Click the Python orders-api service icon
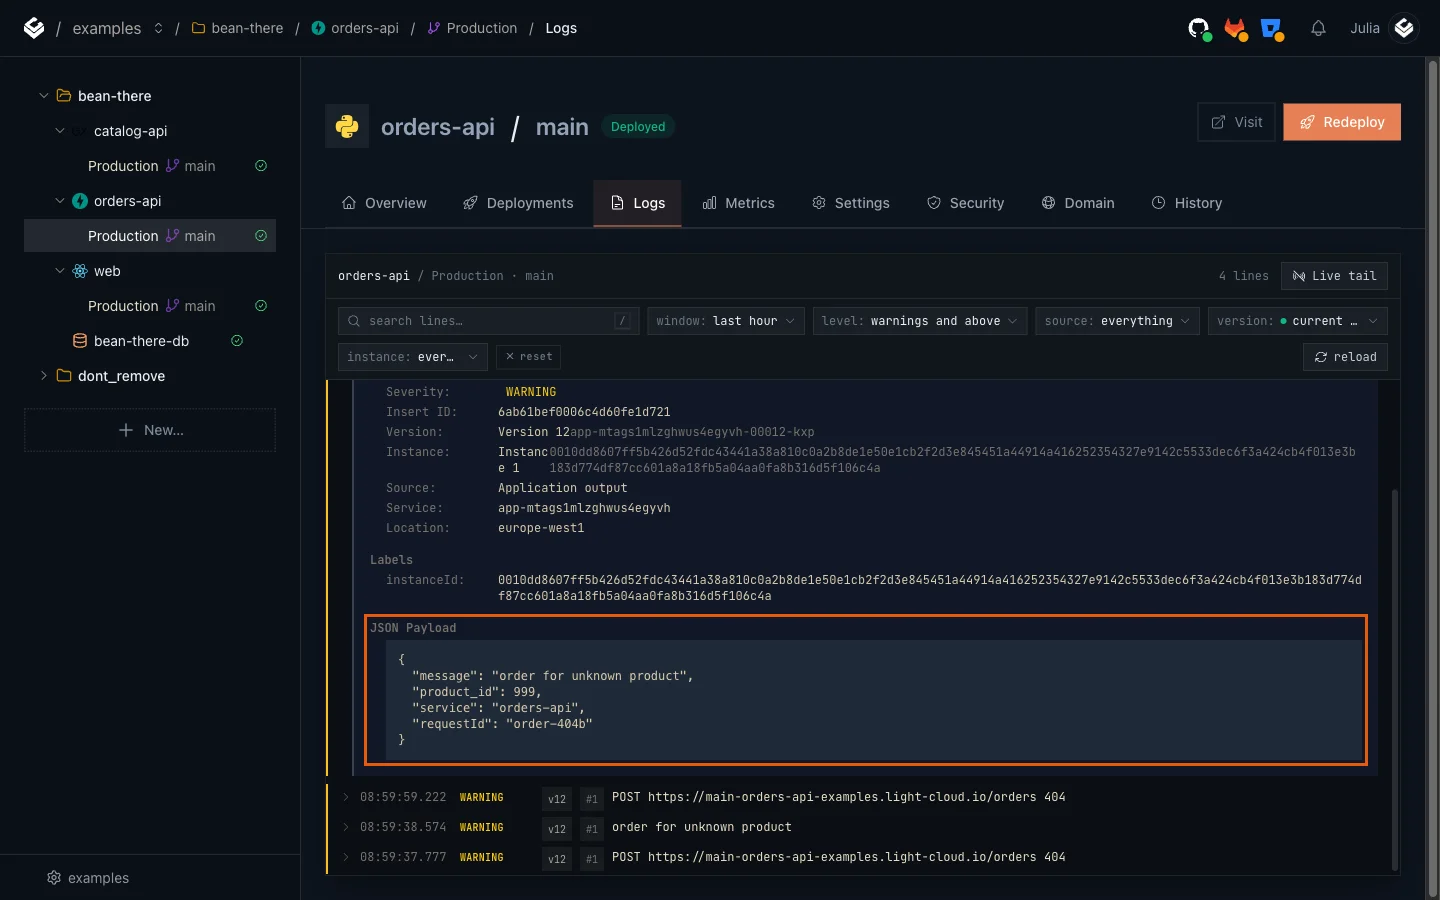 (347, 126)
